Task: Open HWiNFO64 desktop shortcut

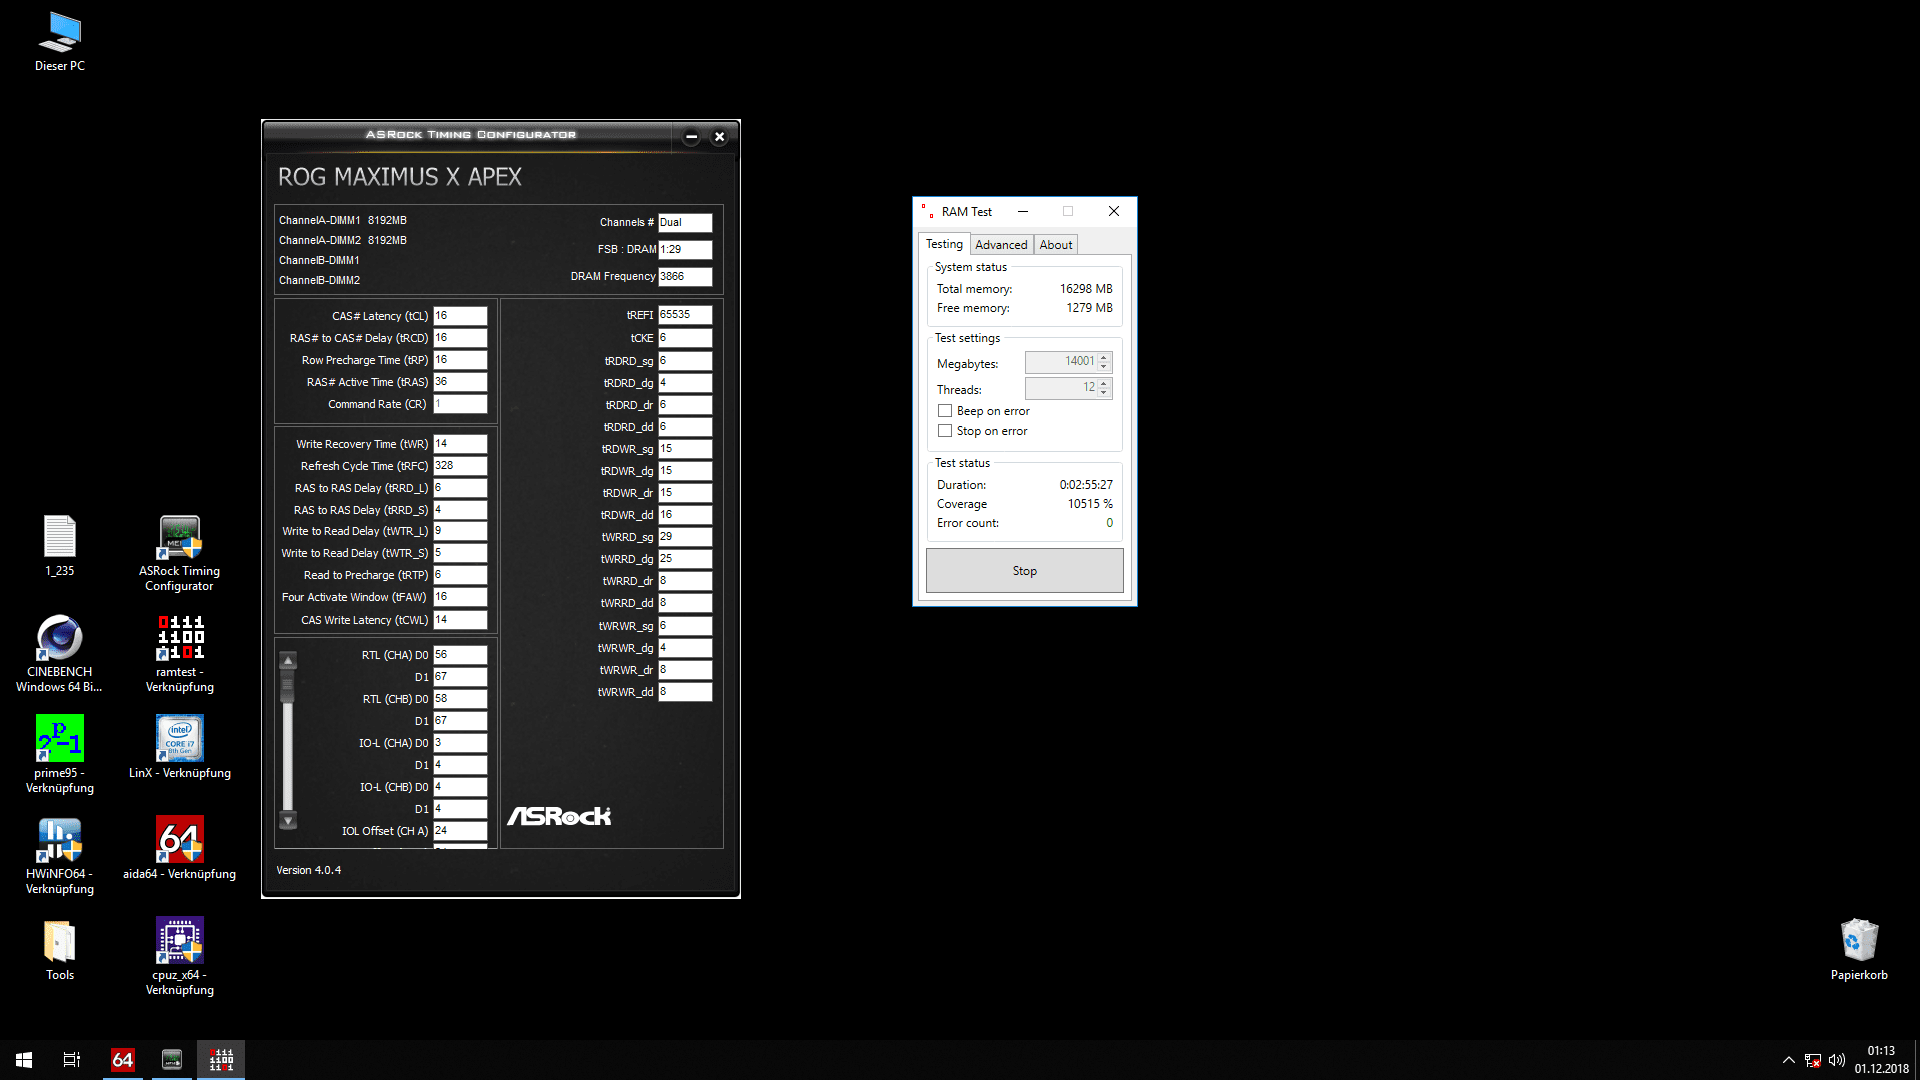Action: pos(60,856)
